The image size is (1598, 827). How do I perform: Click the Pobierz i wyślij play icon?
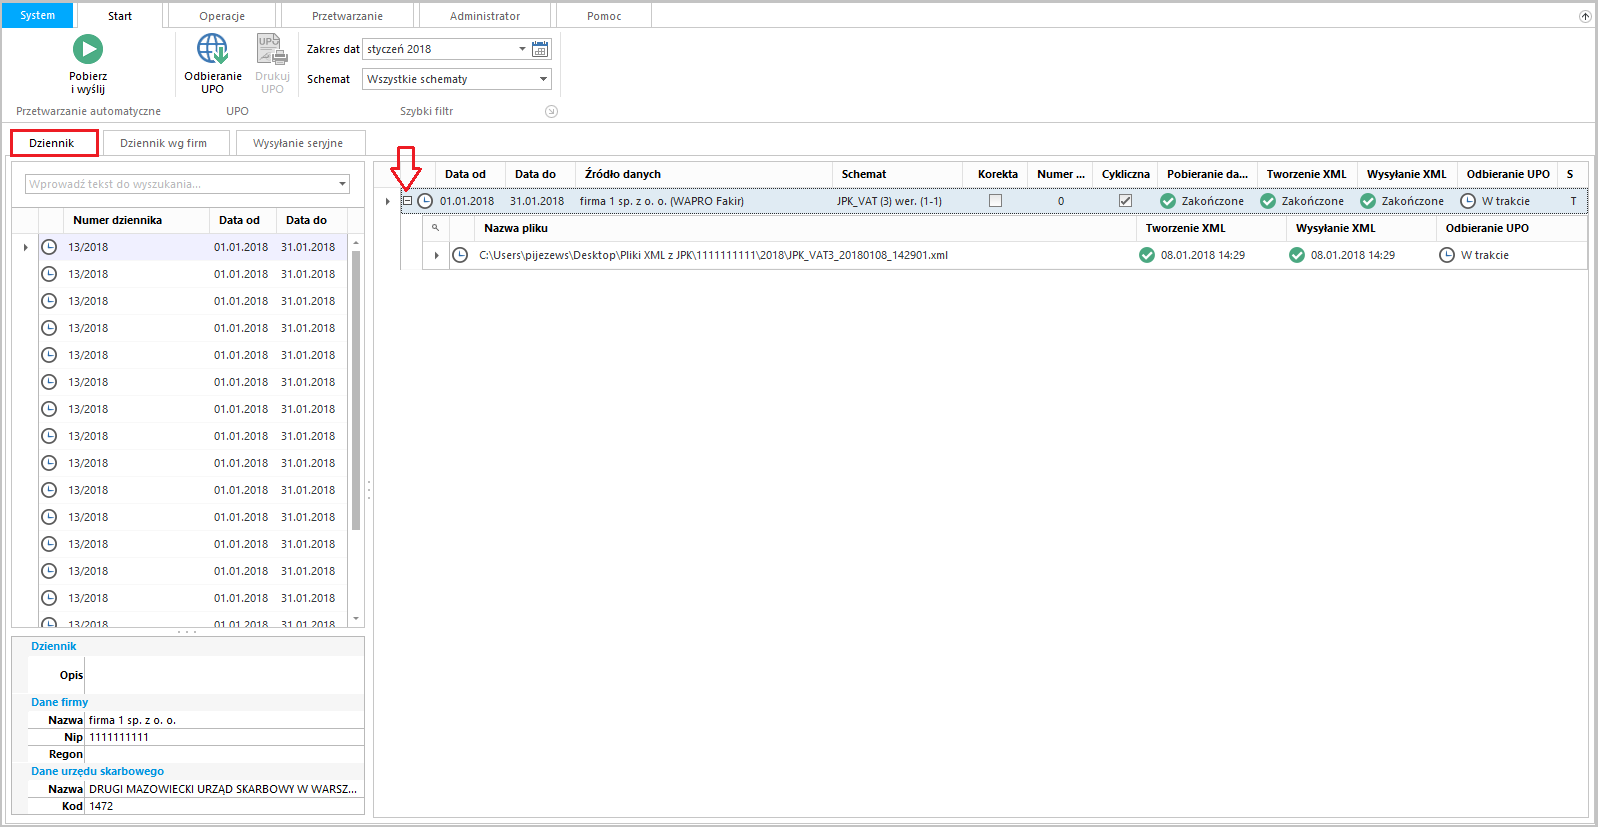coord(88,49)
